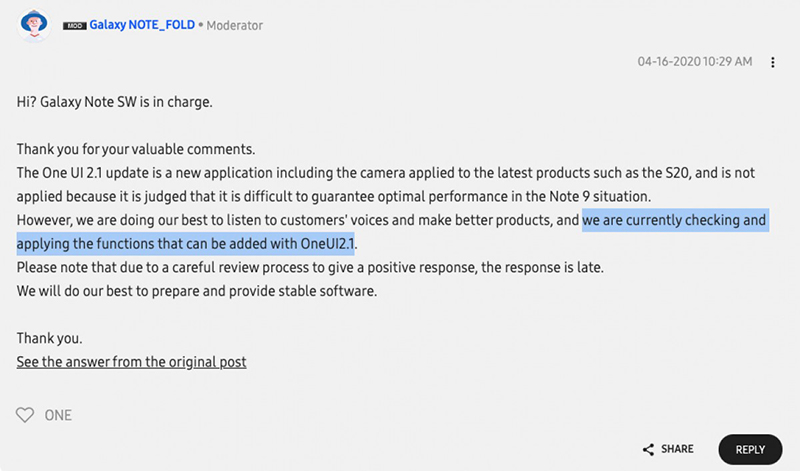Click the blue highlighted OneUI2.1 text
The image size is (800, 471).
[328, 243]
